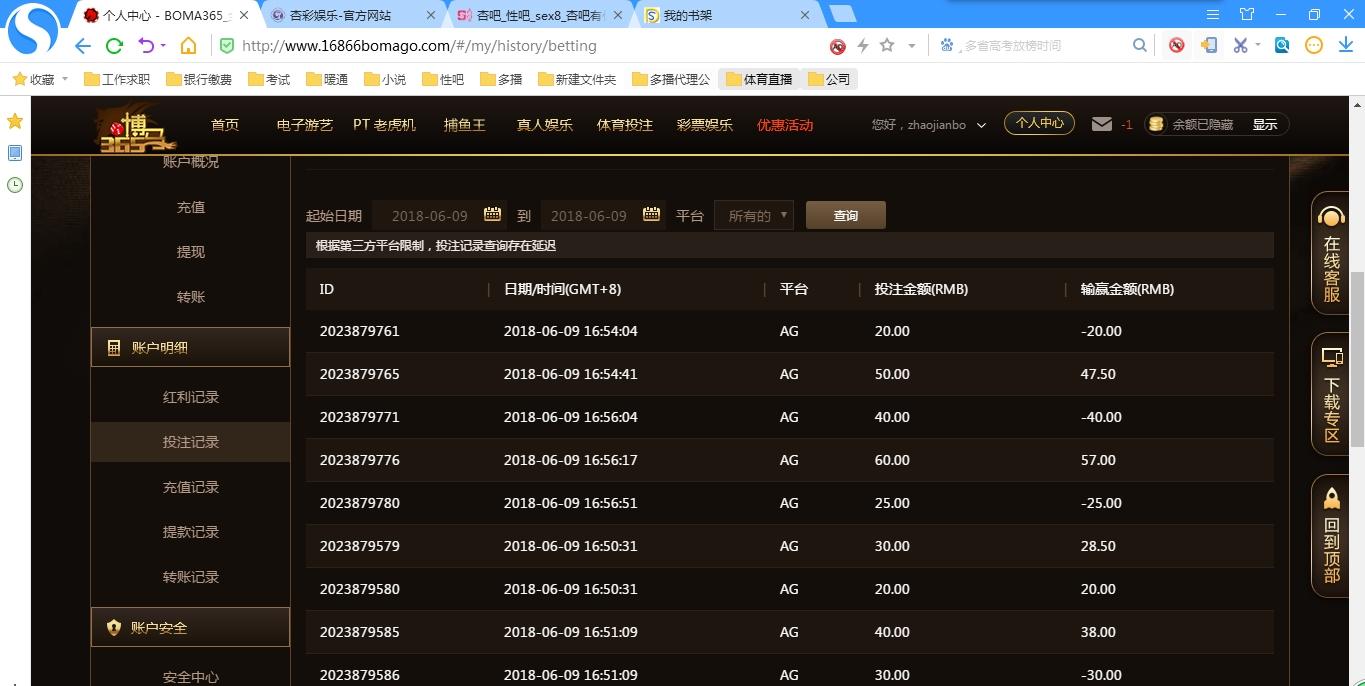Viewport: 1365px width, 686px height.
Task: Click the search magnifier icon
Action: click(1140, 46)
